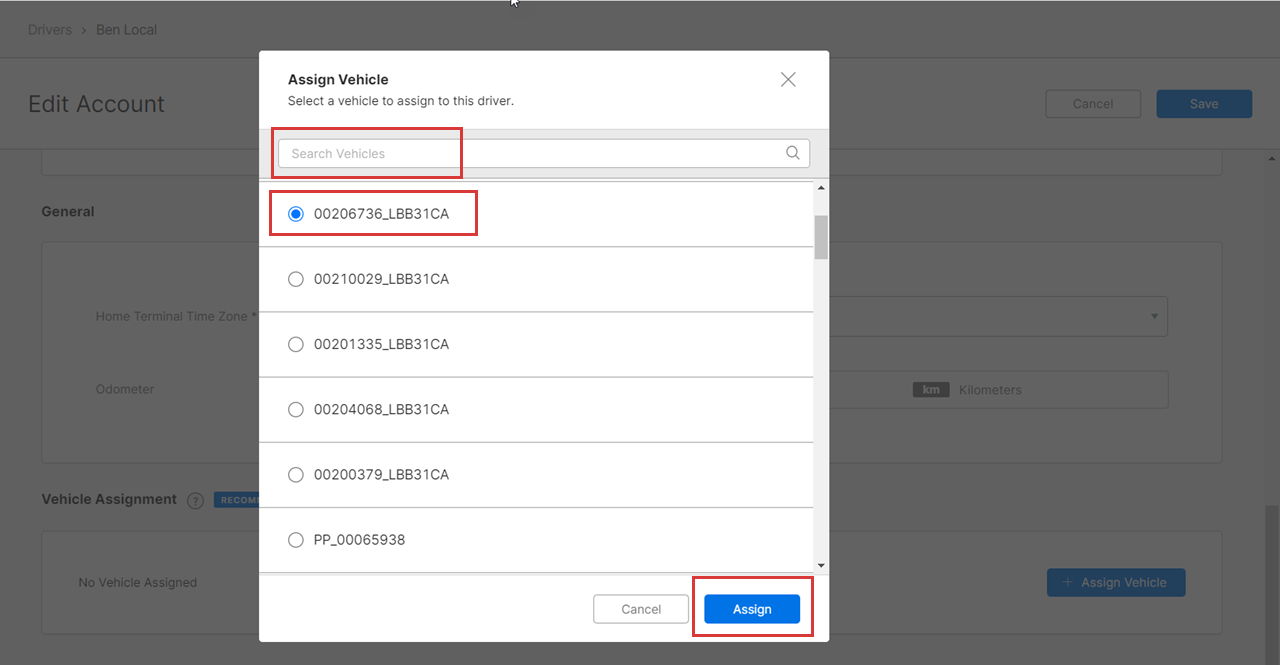Click the Save button on Edit Account
Image resolution: width=1280 pixels, height=665 pixels.
[1204, 104]
